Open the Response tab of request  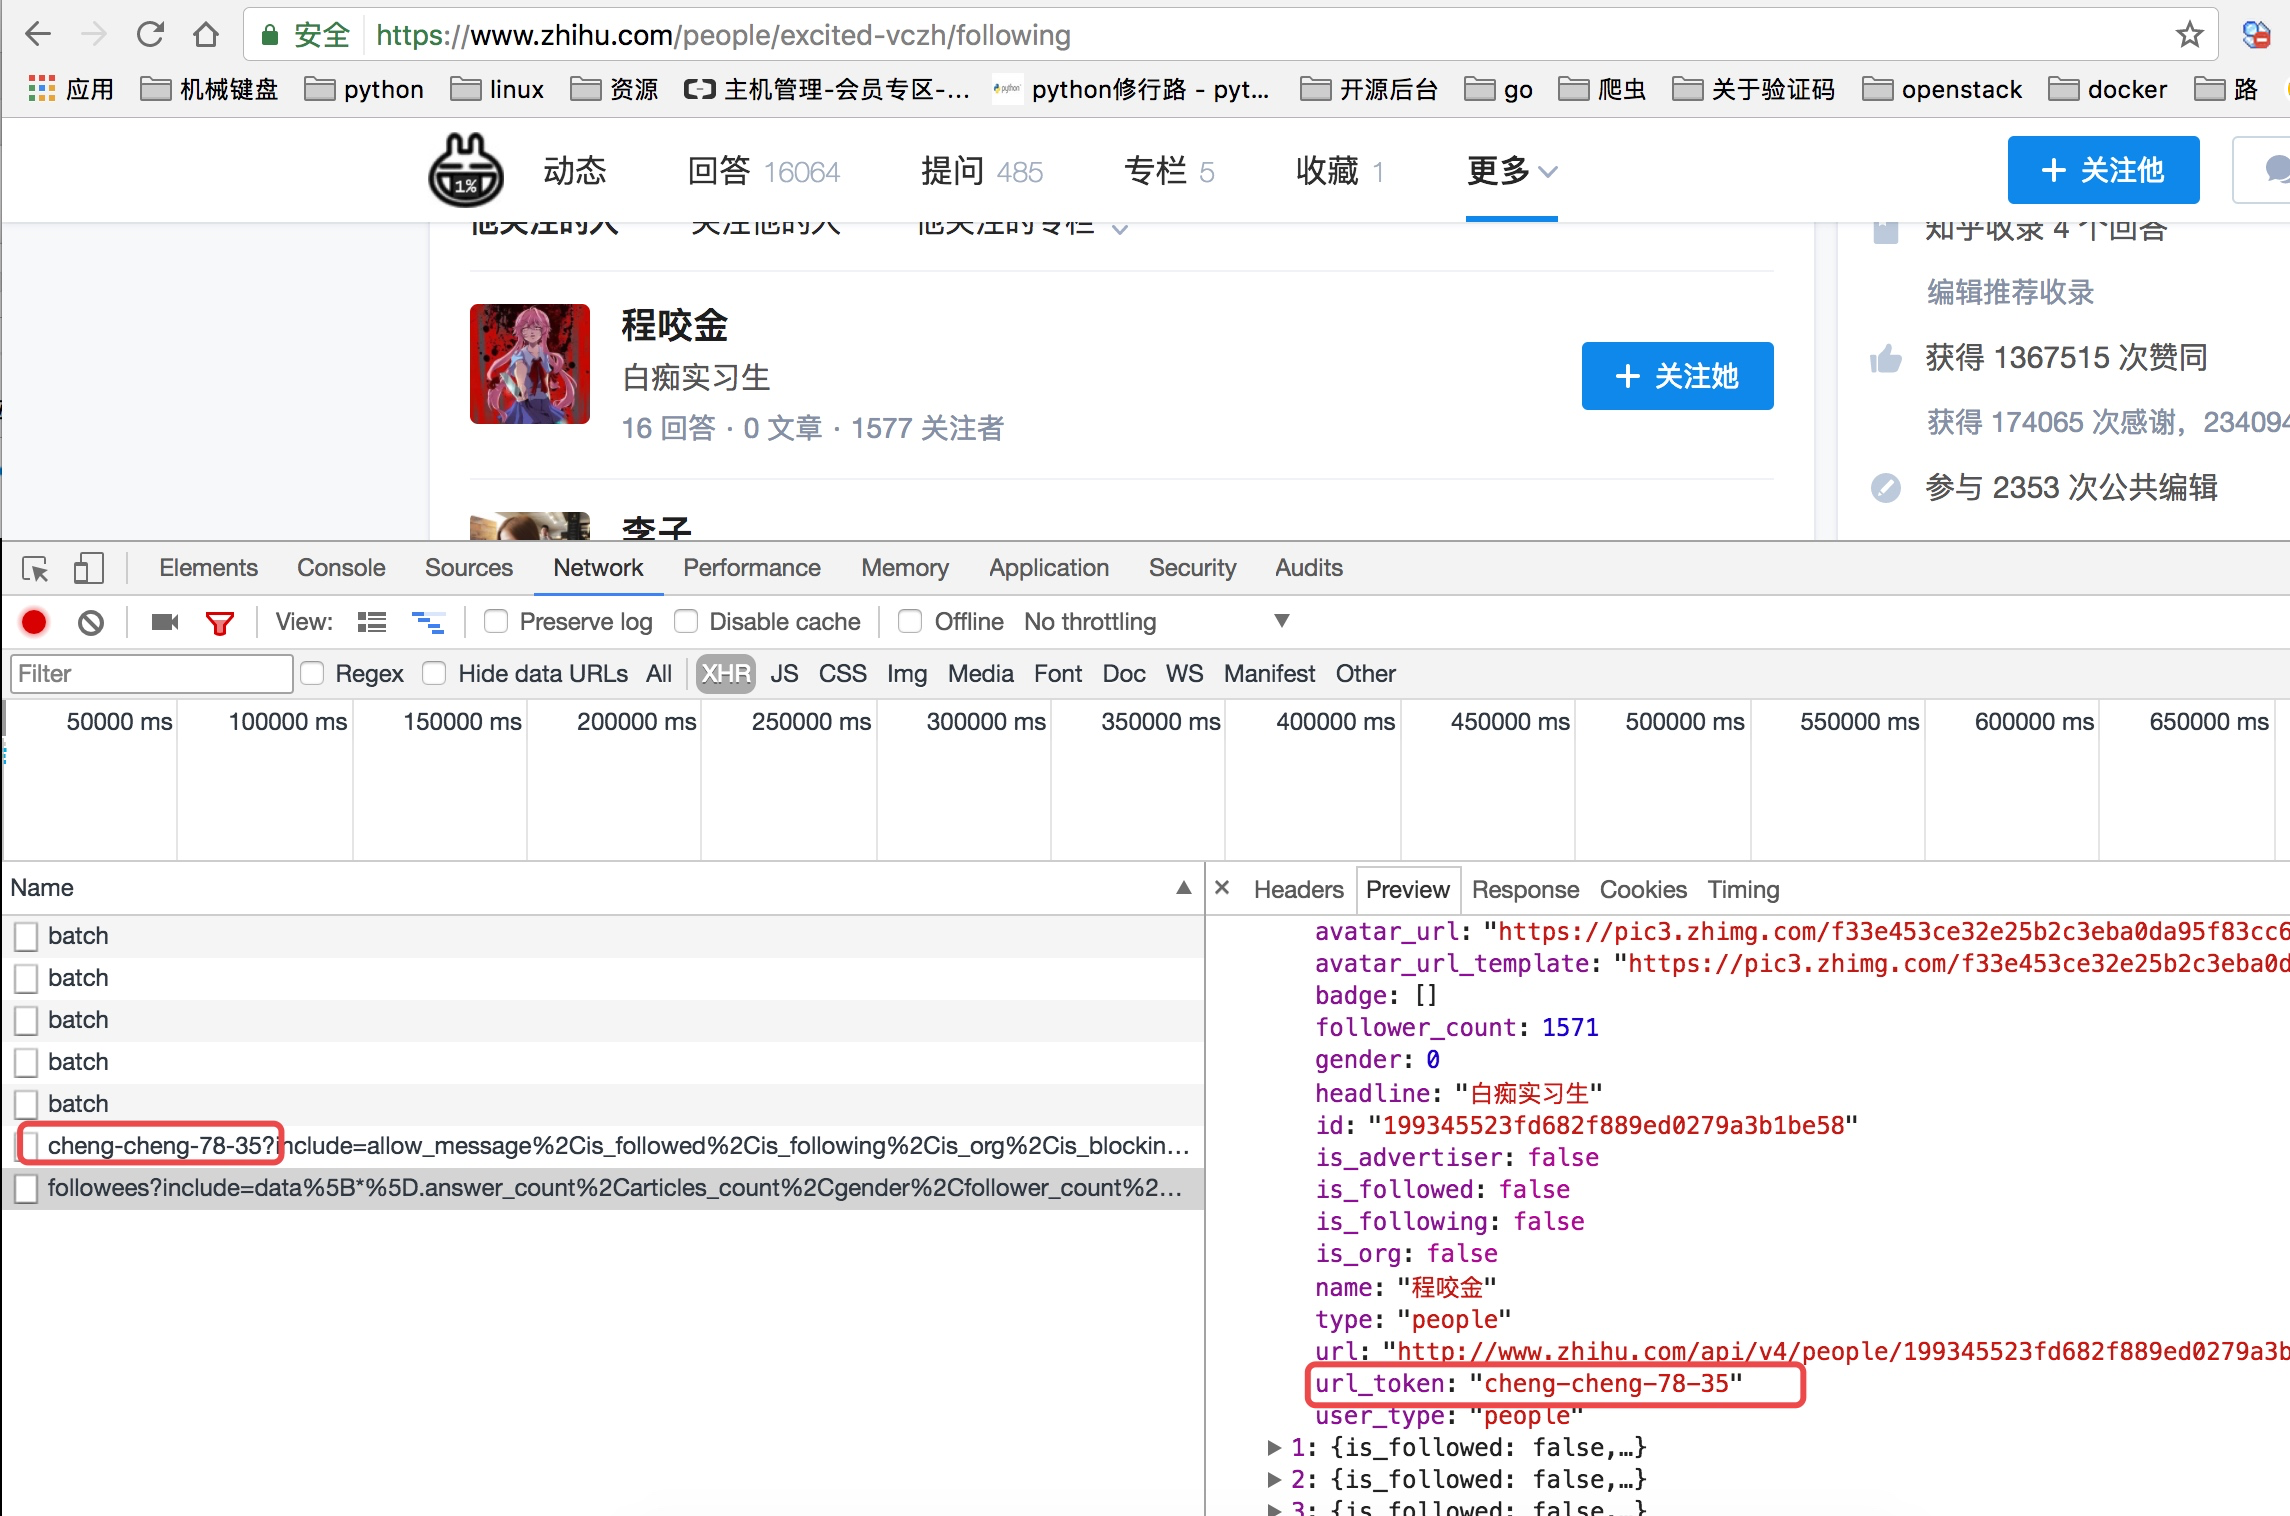click(1525, 889)
